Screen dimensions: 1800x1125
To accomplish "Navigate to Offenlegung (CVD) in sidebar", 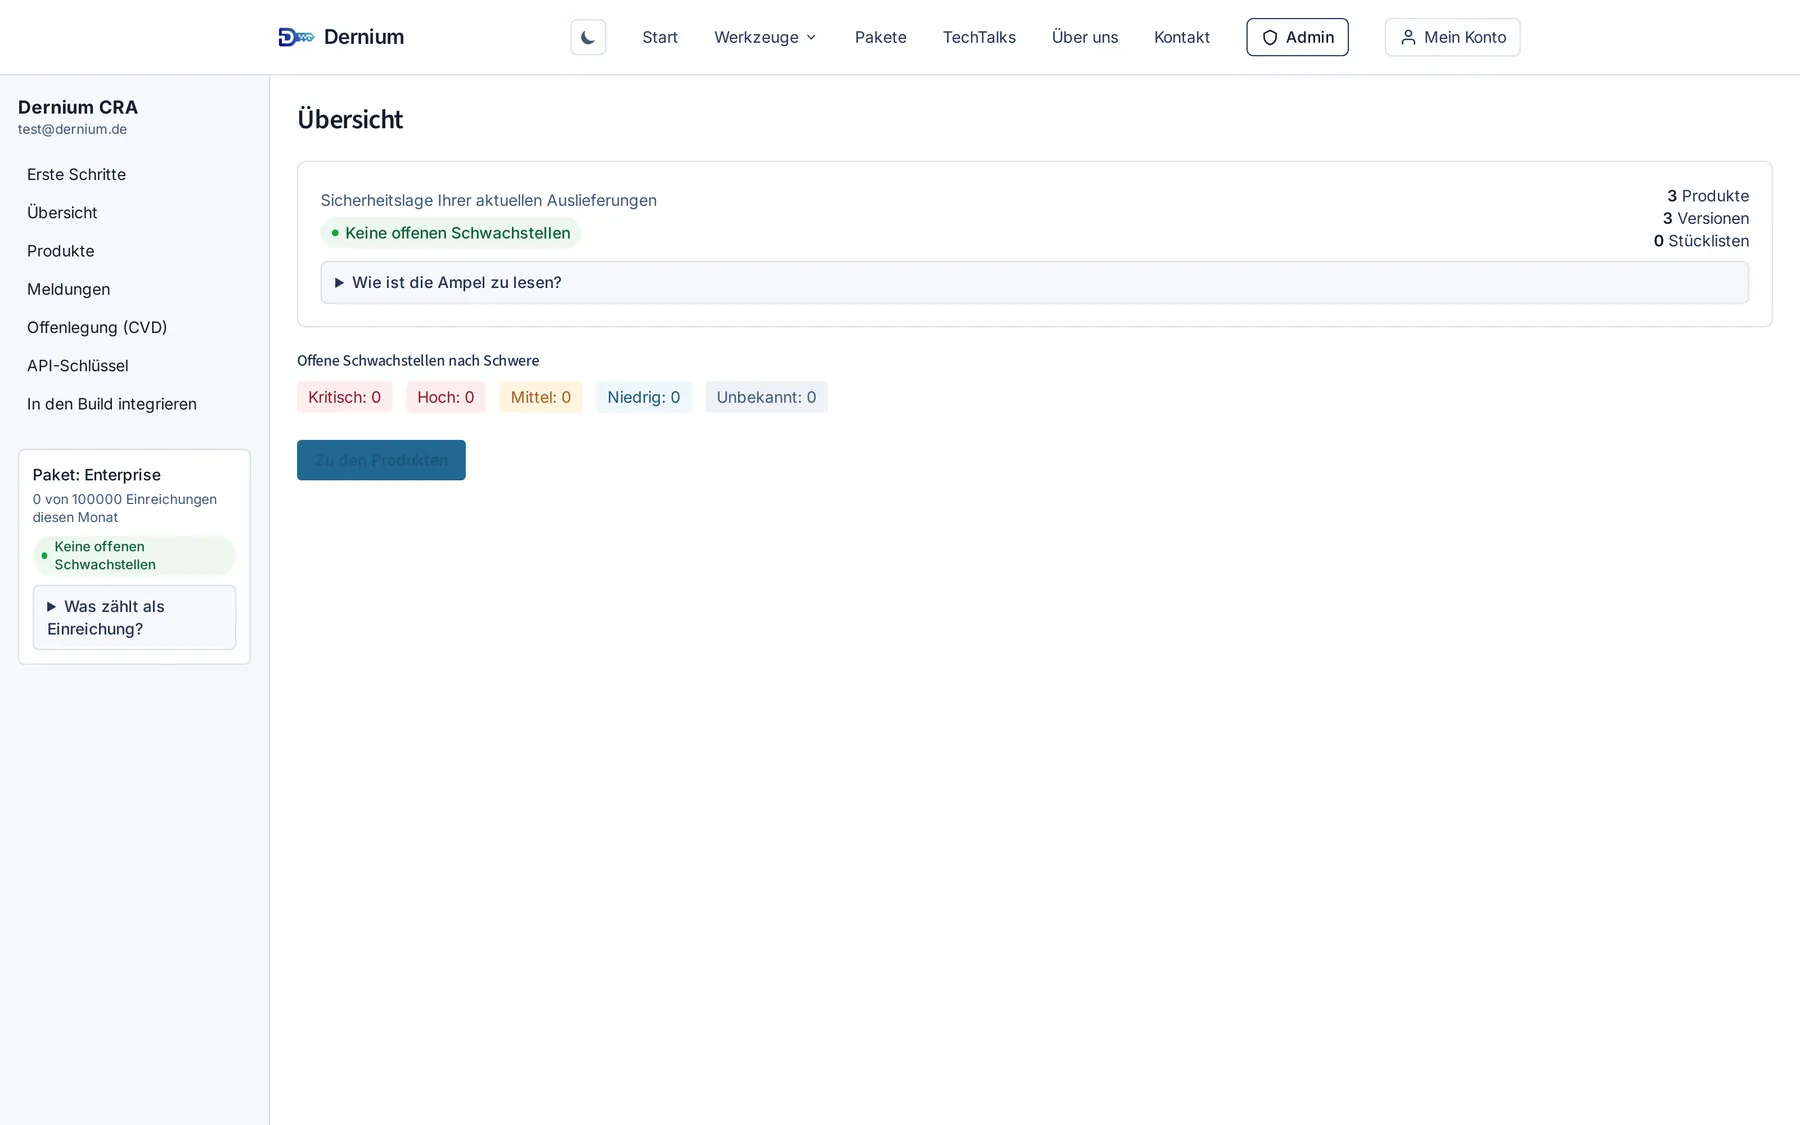I will 97,327.
